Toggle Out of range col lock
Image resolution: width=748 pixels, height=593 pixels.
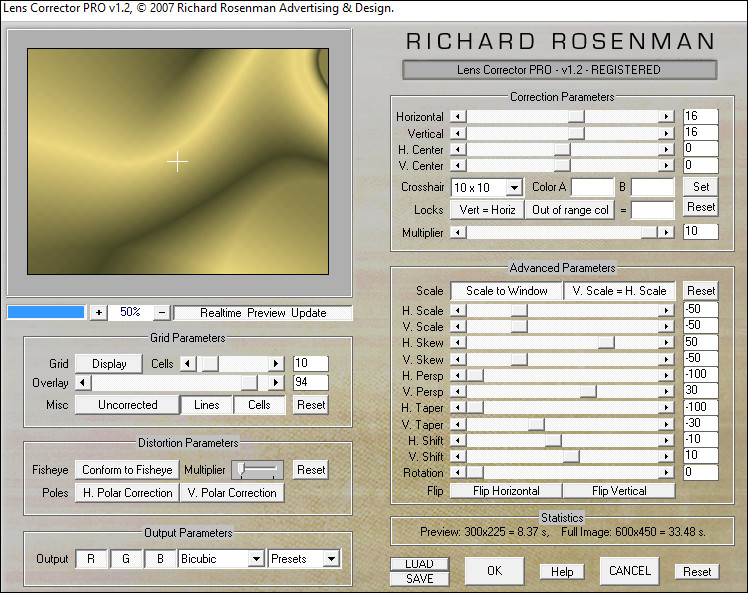pos(570,210)
